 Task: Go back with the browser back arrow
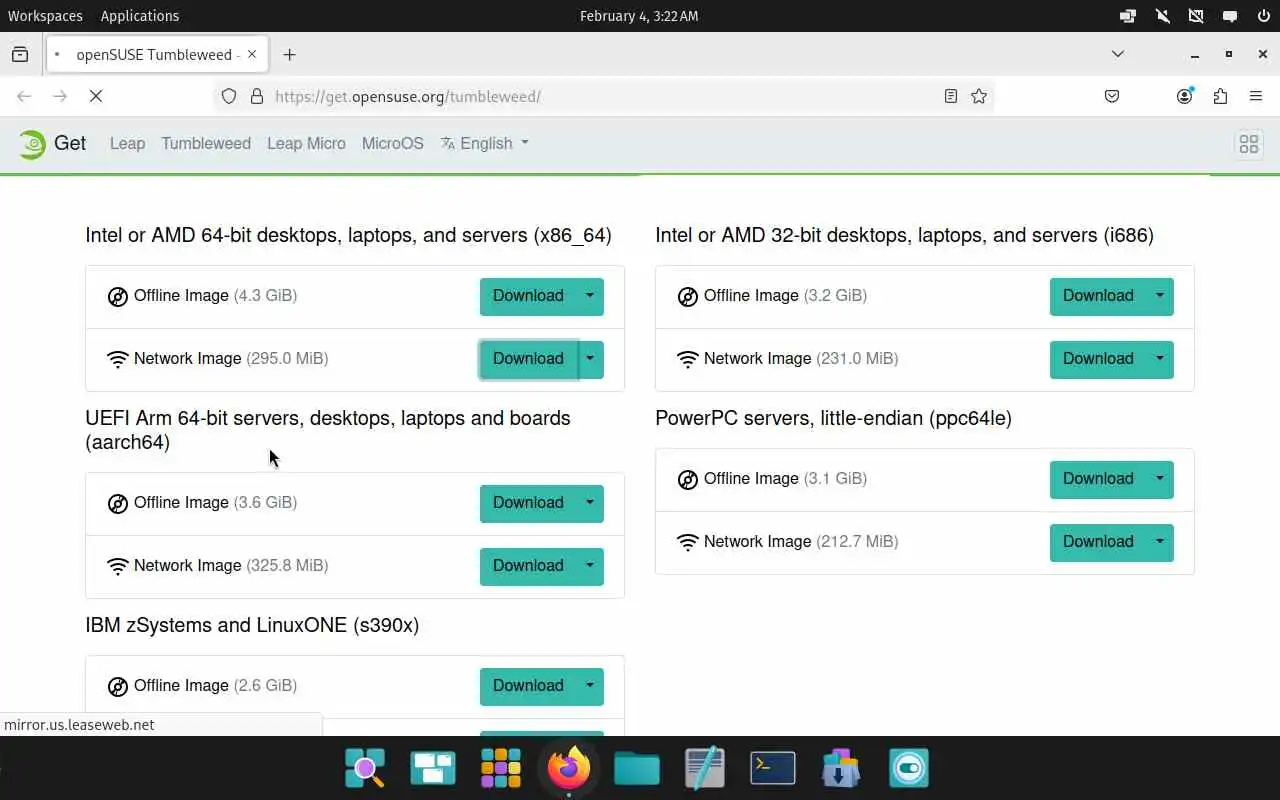point(24,96)
